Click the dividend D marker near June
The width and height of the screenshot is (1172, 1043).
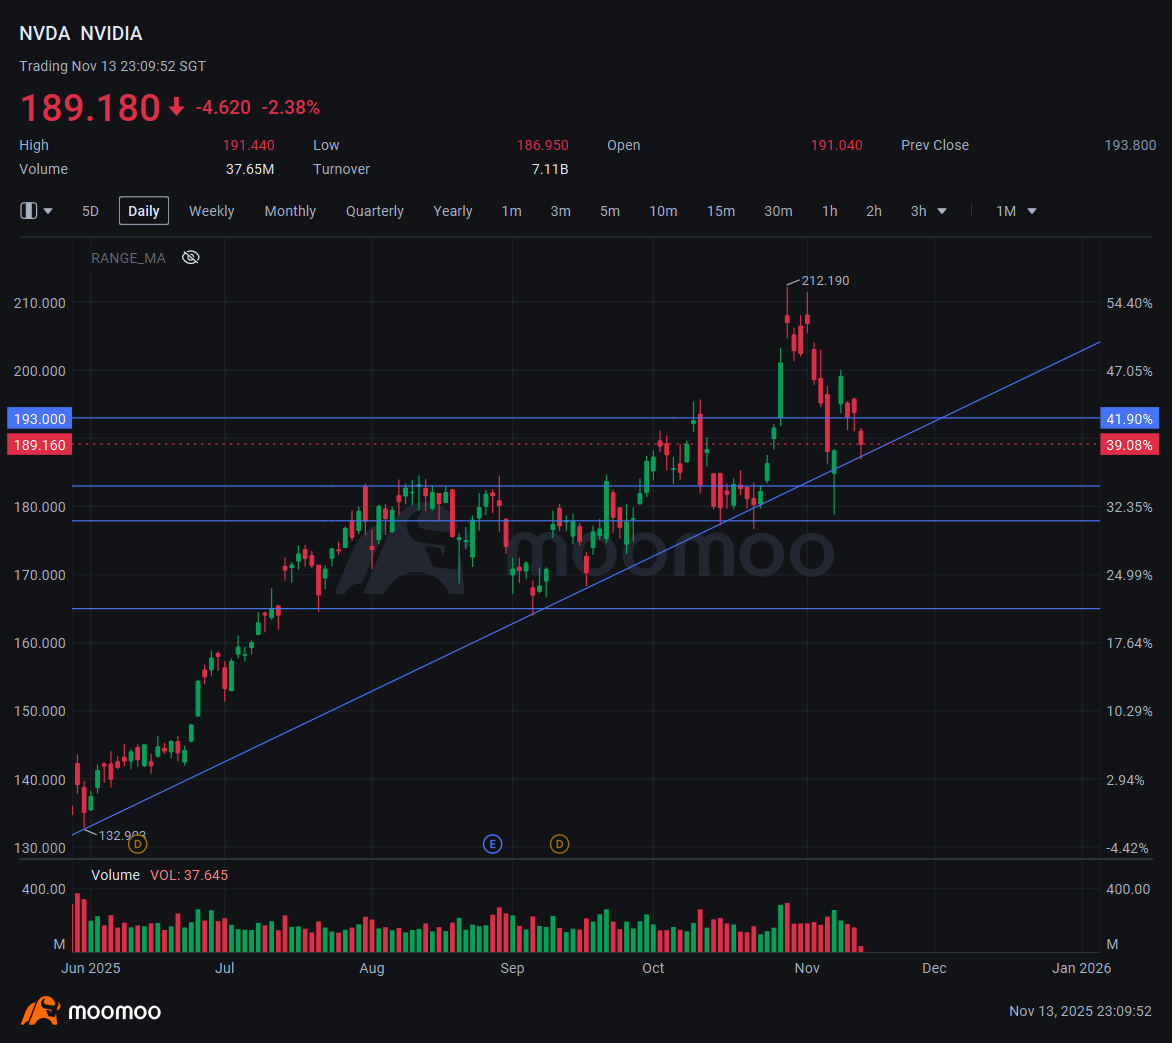coord(138,844)
